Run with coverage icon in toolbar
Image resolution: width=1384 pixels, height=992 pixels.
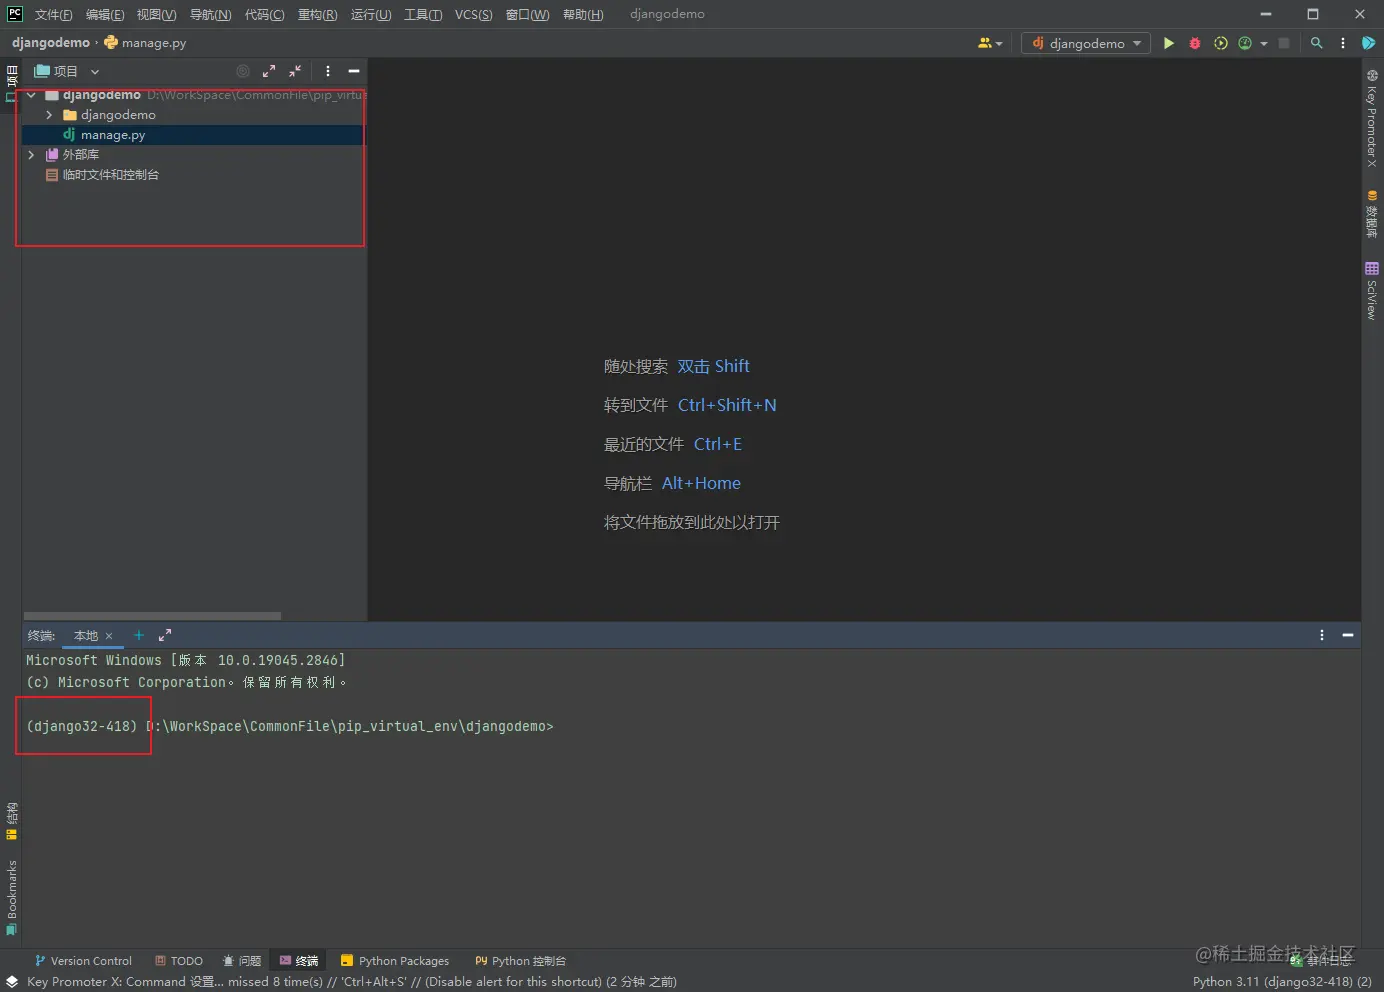[1220, 43]
